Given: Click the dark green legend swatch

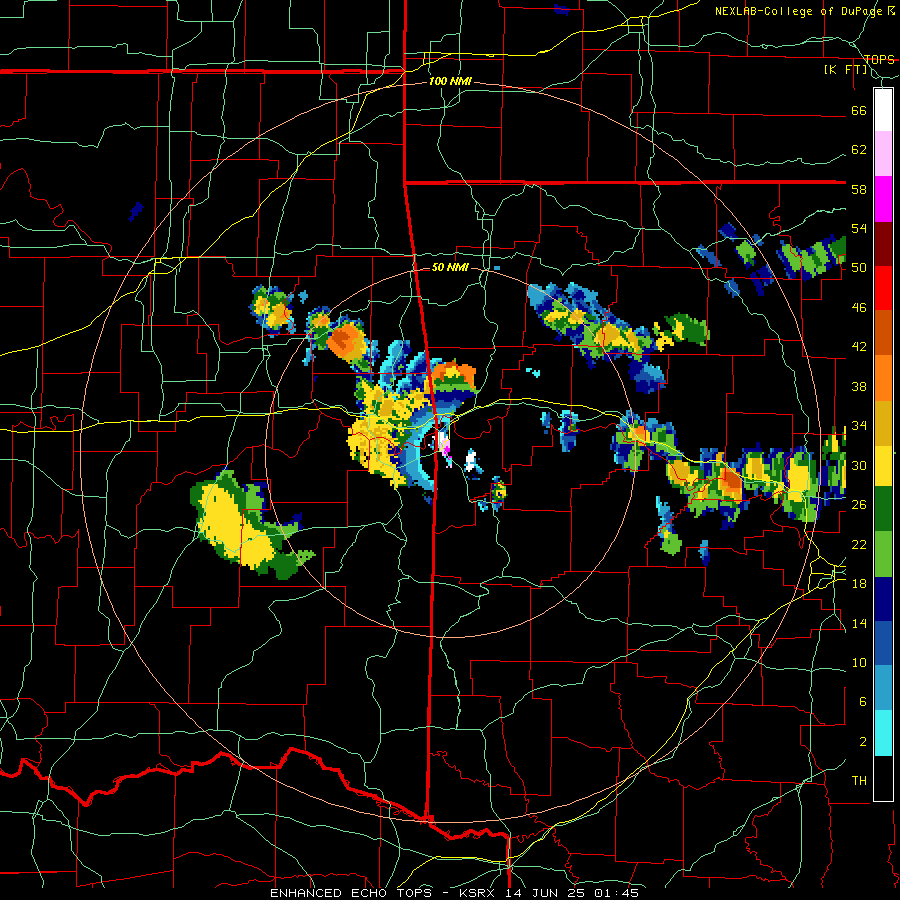Looking at the screenshot, I should [x=883, y=509].
